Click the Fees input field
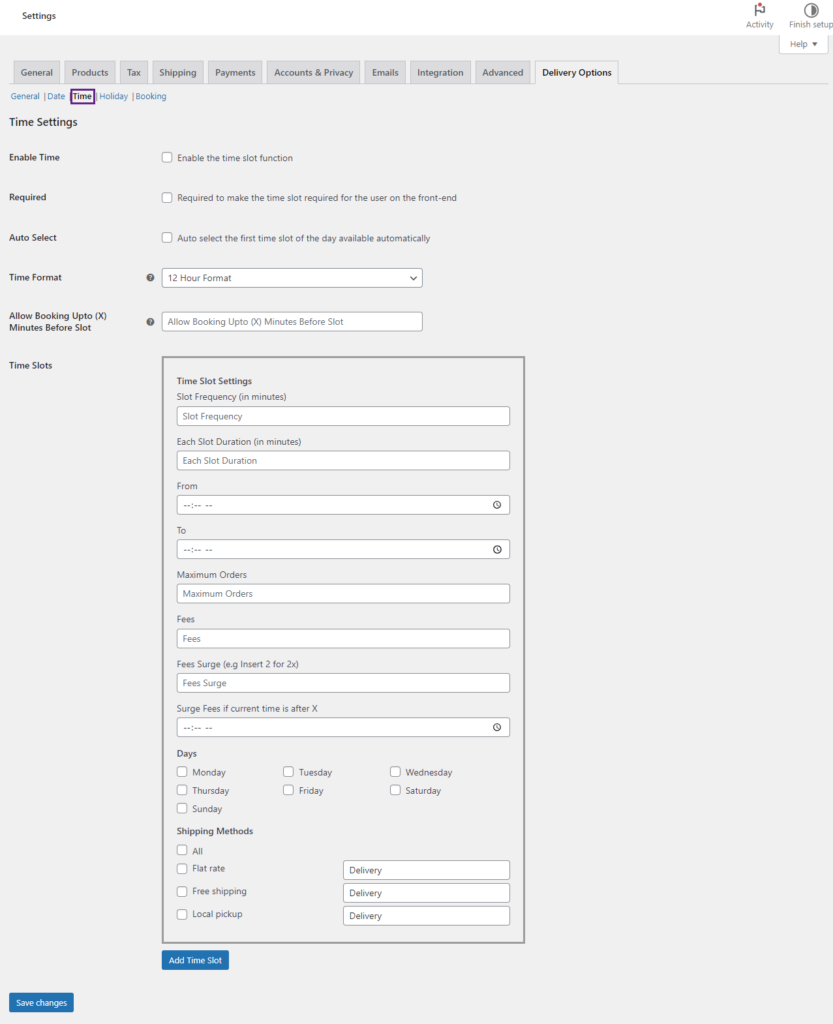This screenshot has height=1024, width=833. pos(343,639)
